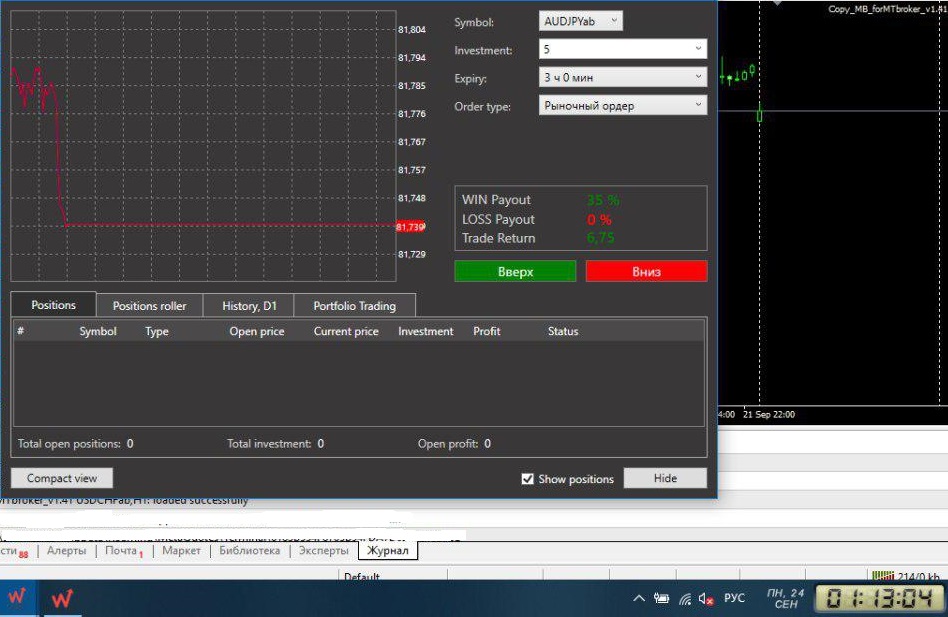This screenshot has width=948, height=617.
Task: Open the network connection tray icon
Action: (685, 599)
